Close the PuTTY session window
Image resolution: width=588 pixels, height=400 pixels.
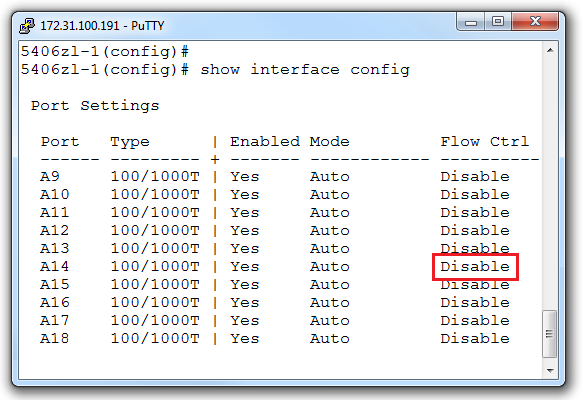point(535,22)
